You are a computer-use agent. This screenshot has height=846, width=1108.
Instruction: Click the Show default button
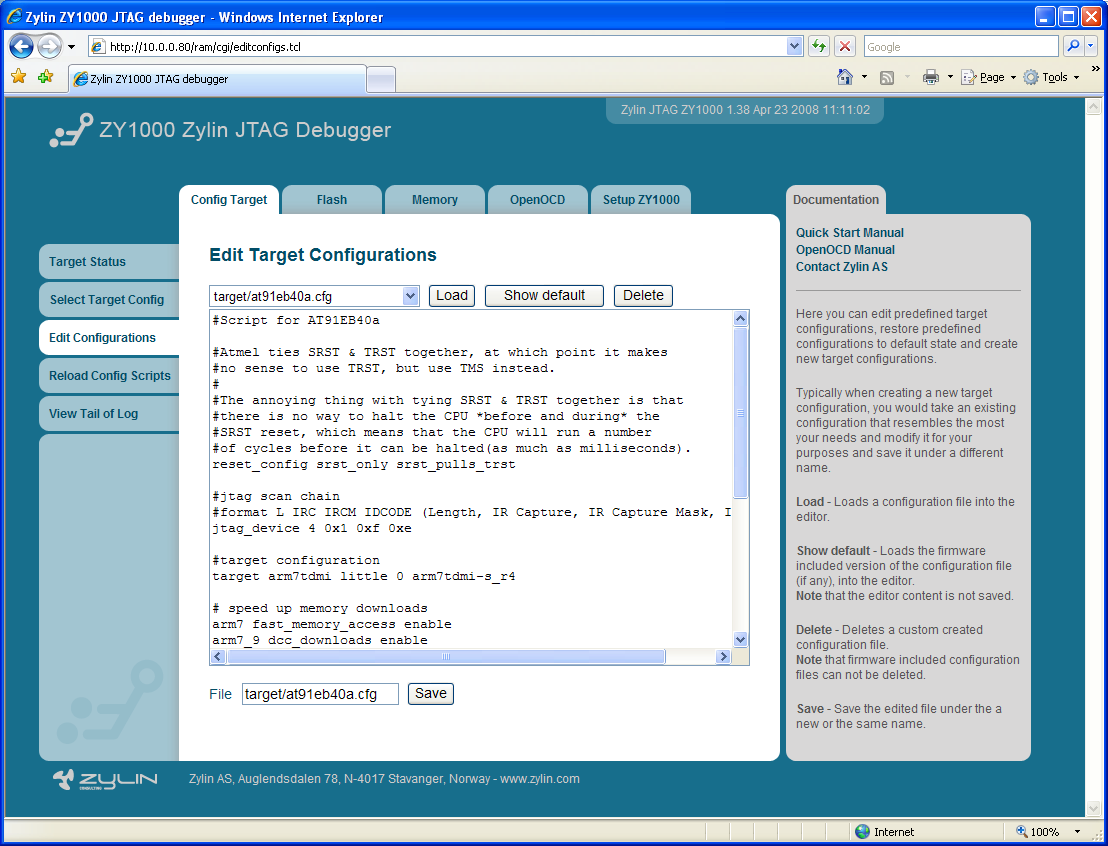coord(544,295)
